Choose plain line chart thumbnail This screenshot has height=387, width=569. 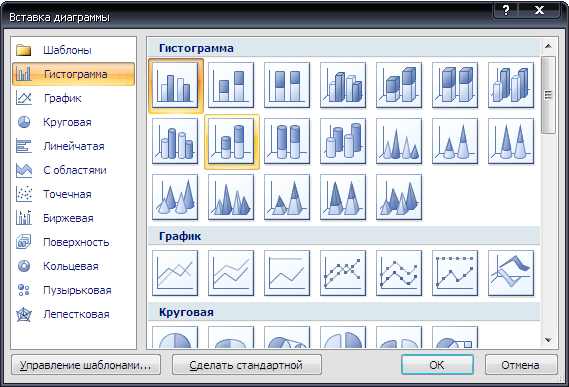(x=175, y=273)
